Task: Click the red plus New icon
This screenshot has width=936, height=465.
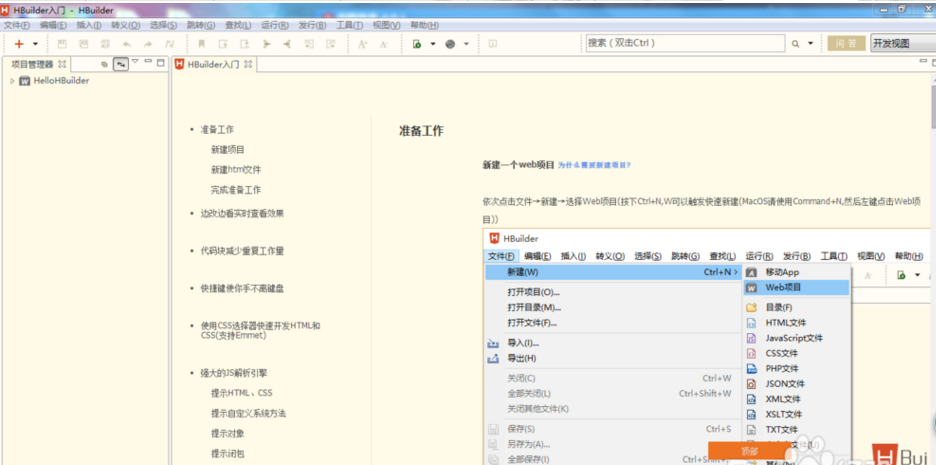Action: (19, 44)
